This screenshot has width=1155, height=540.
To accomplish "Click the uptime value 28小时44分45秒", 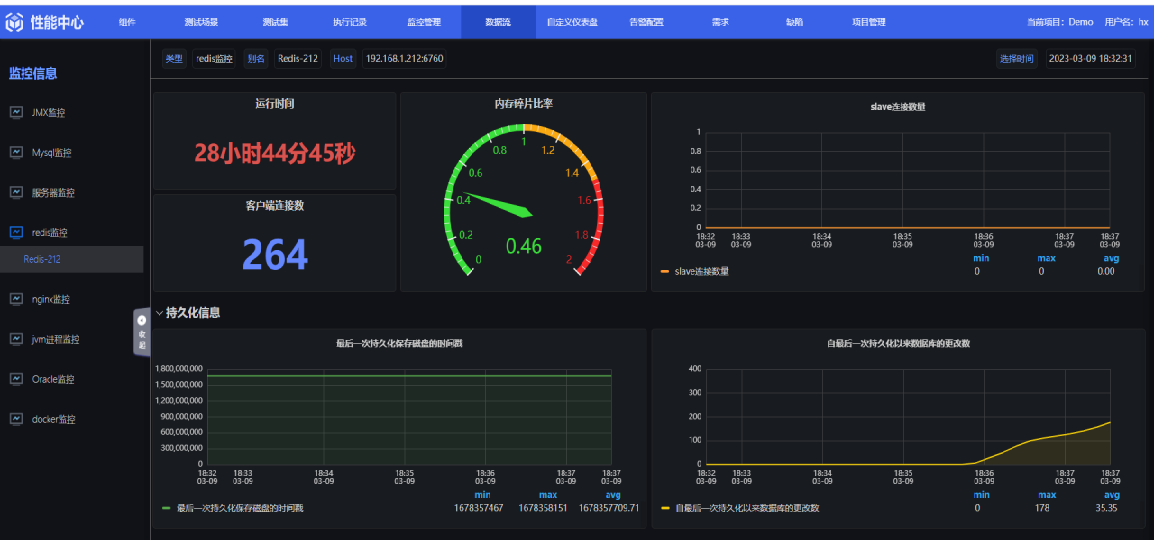I will (275, 152).
